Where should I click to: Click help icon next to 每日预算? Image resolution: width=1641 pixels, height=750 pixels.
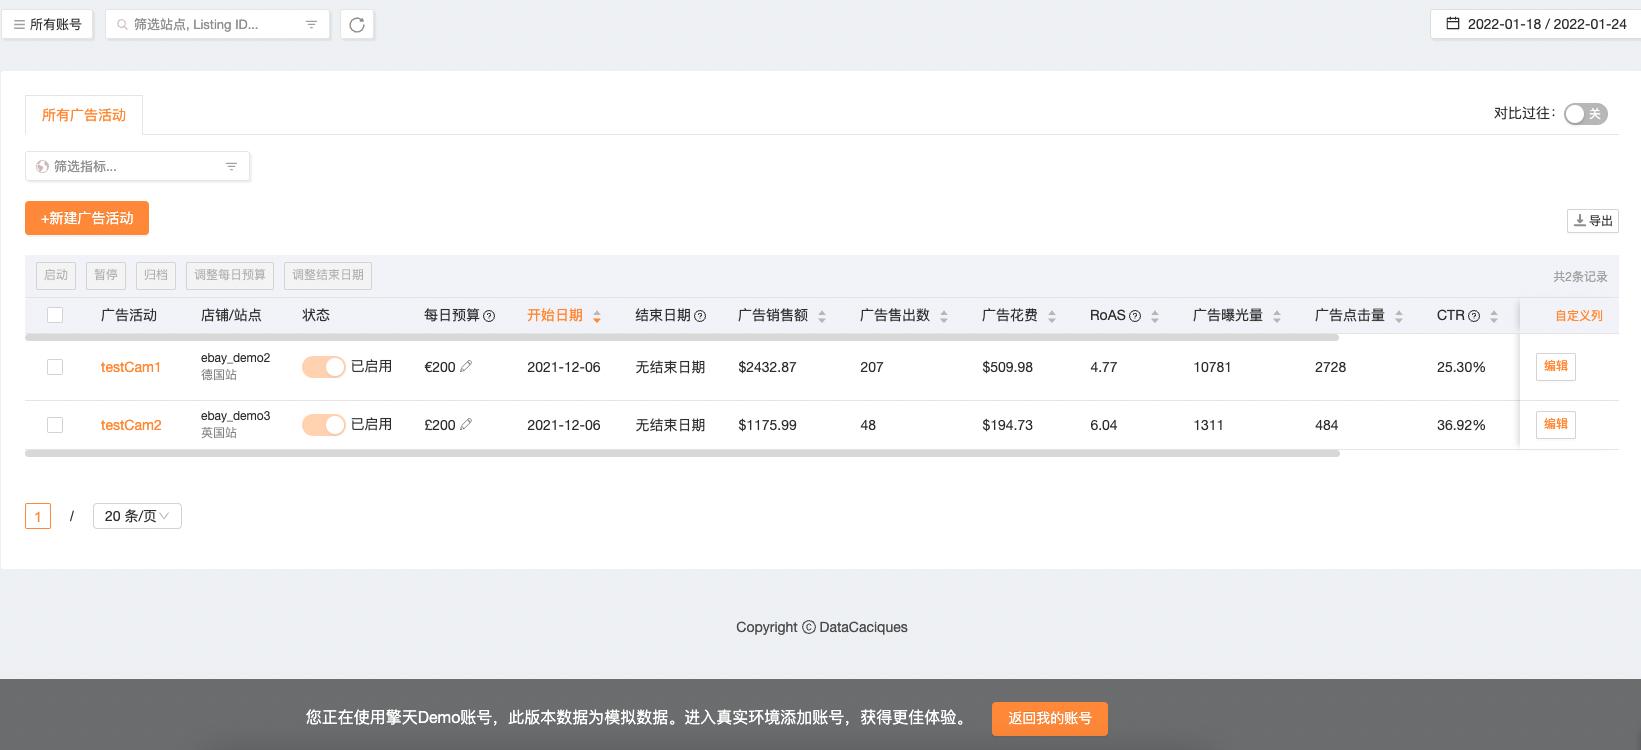(x=489, y=316)
